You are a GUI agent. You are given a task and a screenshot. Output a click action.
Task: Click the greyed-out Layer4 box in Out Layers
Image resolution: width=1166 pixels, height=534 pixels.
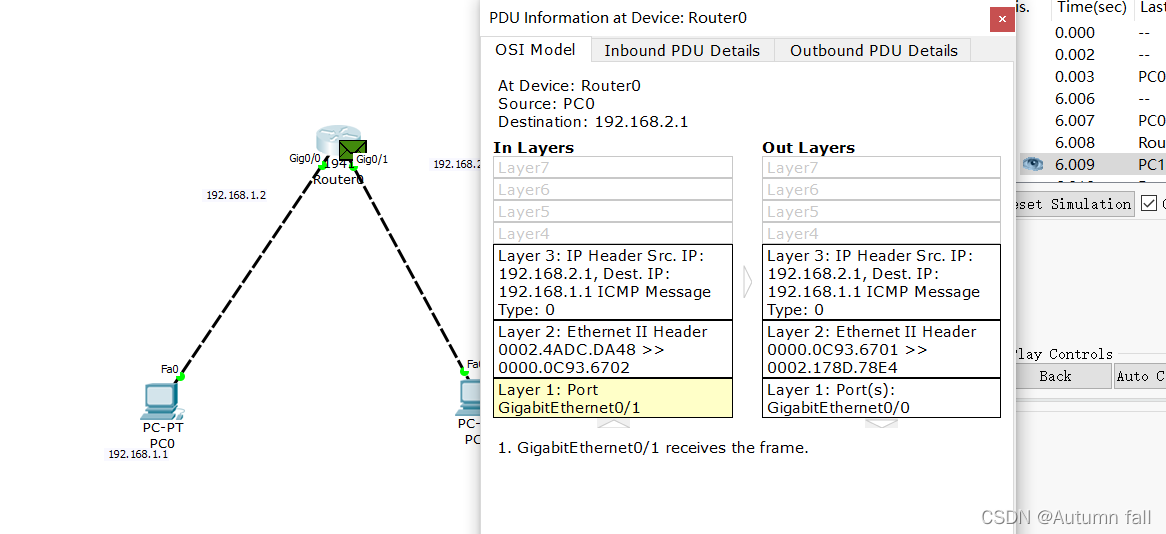point(881,234)
